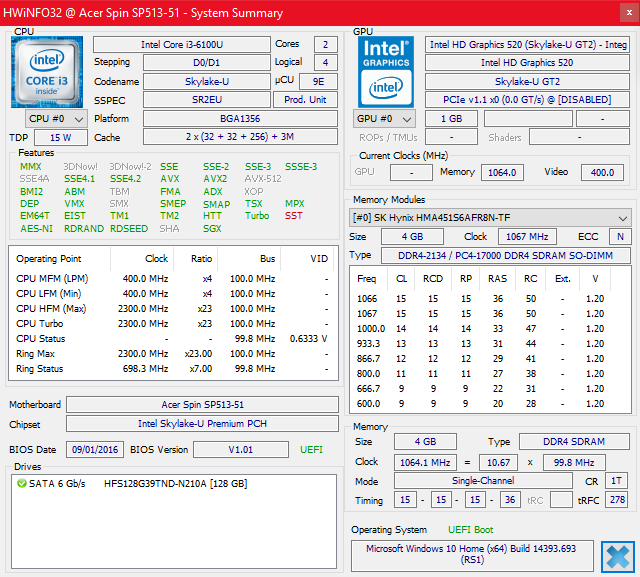640x577 pixels.
Task: Click the Cores value 2 field
Action: point(326,44)
